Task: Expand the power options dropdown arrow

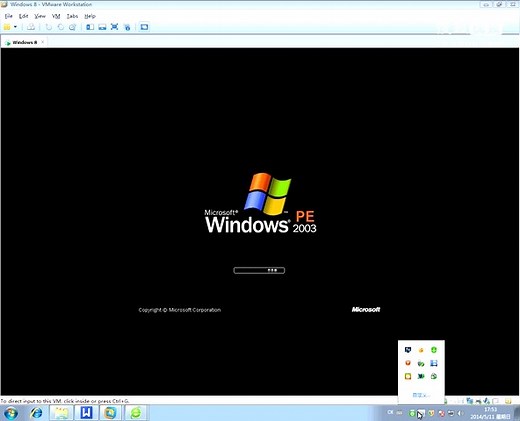Action: (15, 27)
